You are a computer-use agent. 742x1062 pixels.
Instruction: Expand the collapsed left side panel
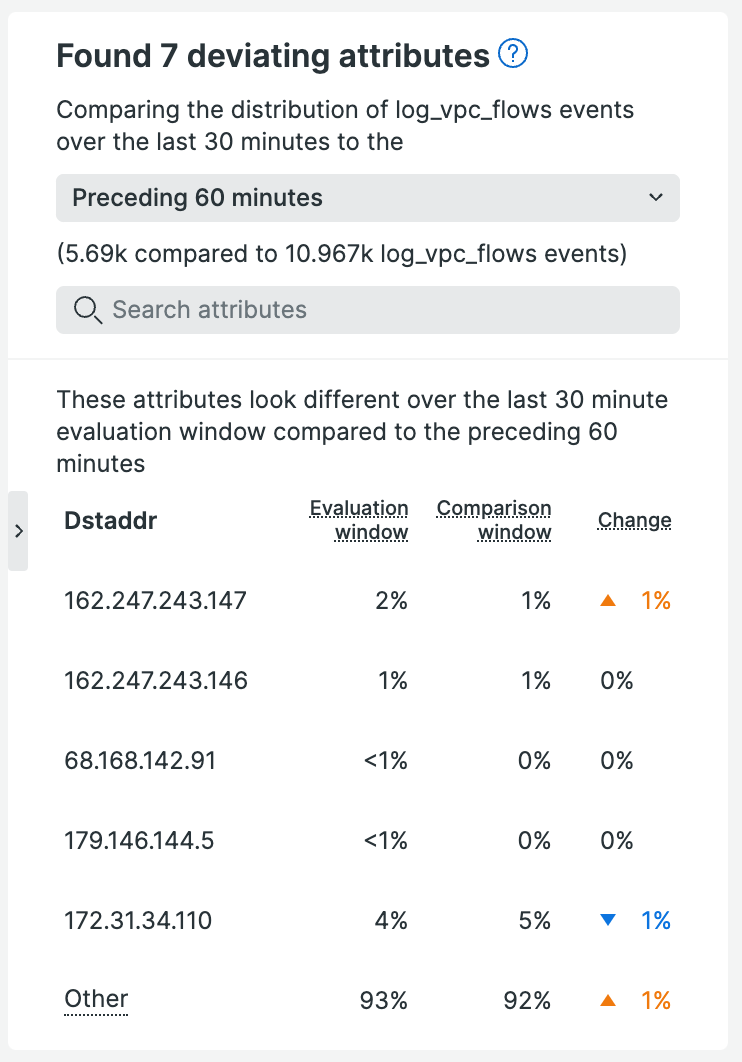coord(17,530)
